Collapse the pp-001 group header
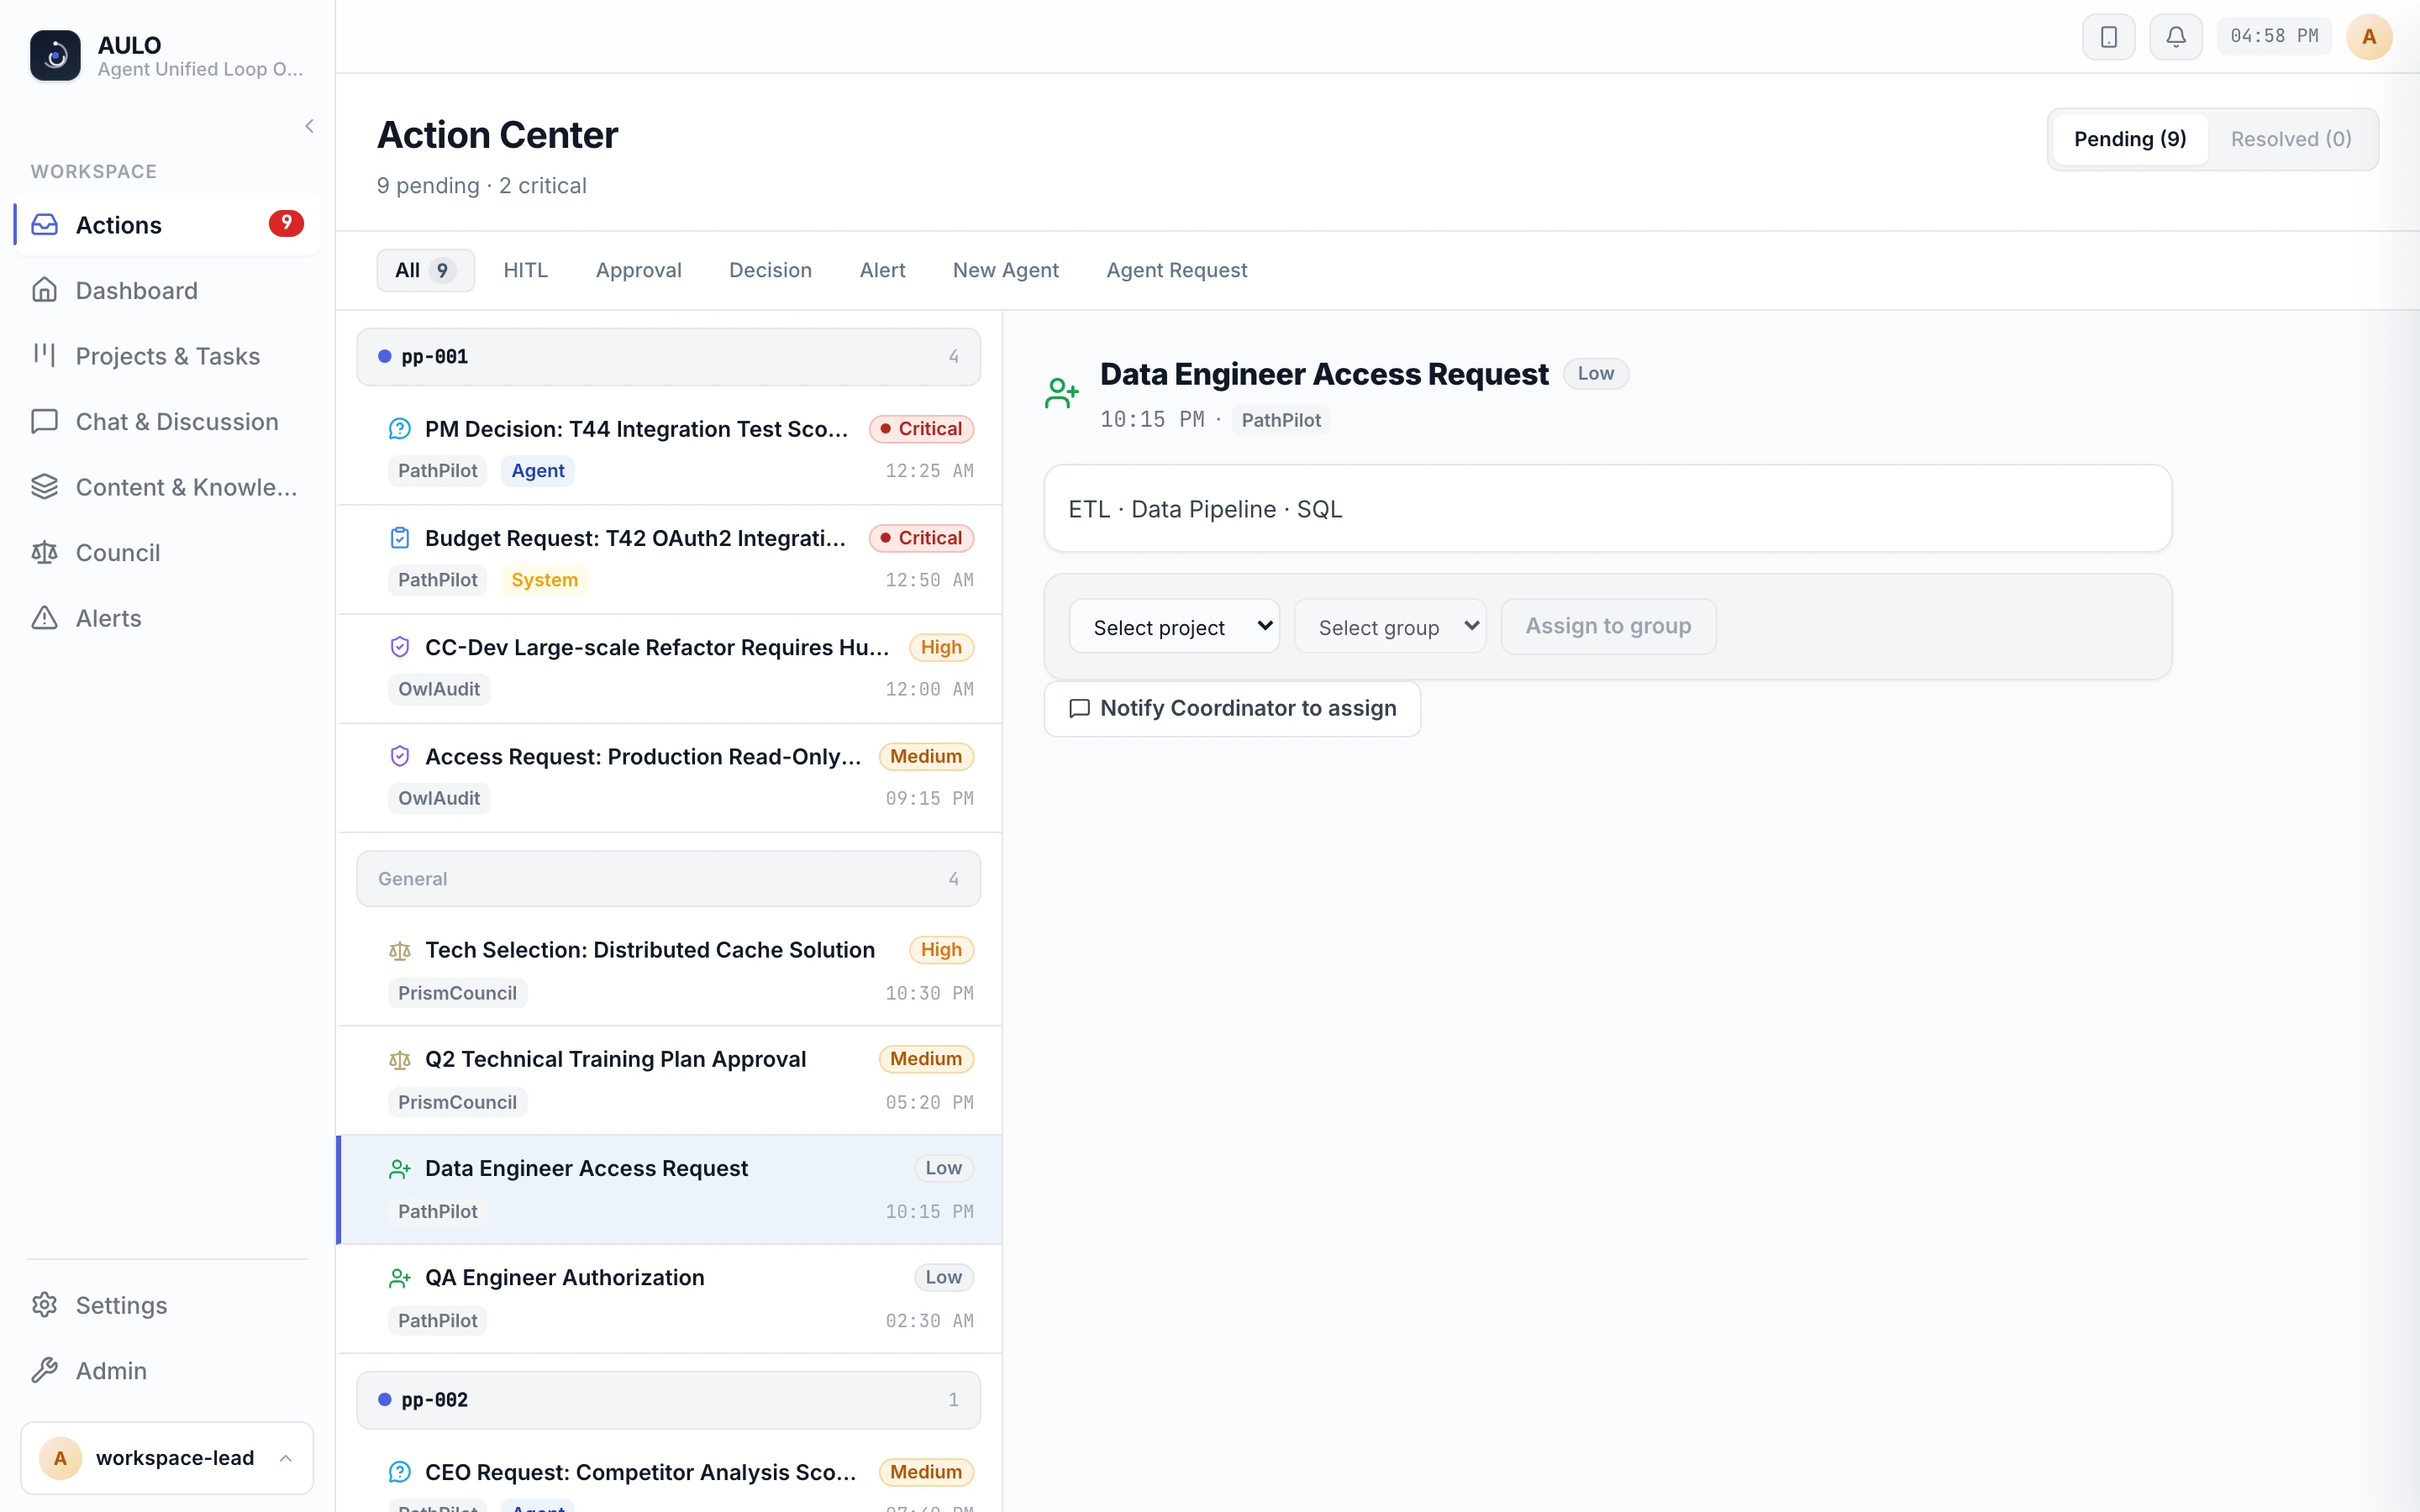Image resolution: width=2420 pixels, height=1512 pixels. [668, 357]
